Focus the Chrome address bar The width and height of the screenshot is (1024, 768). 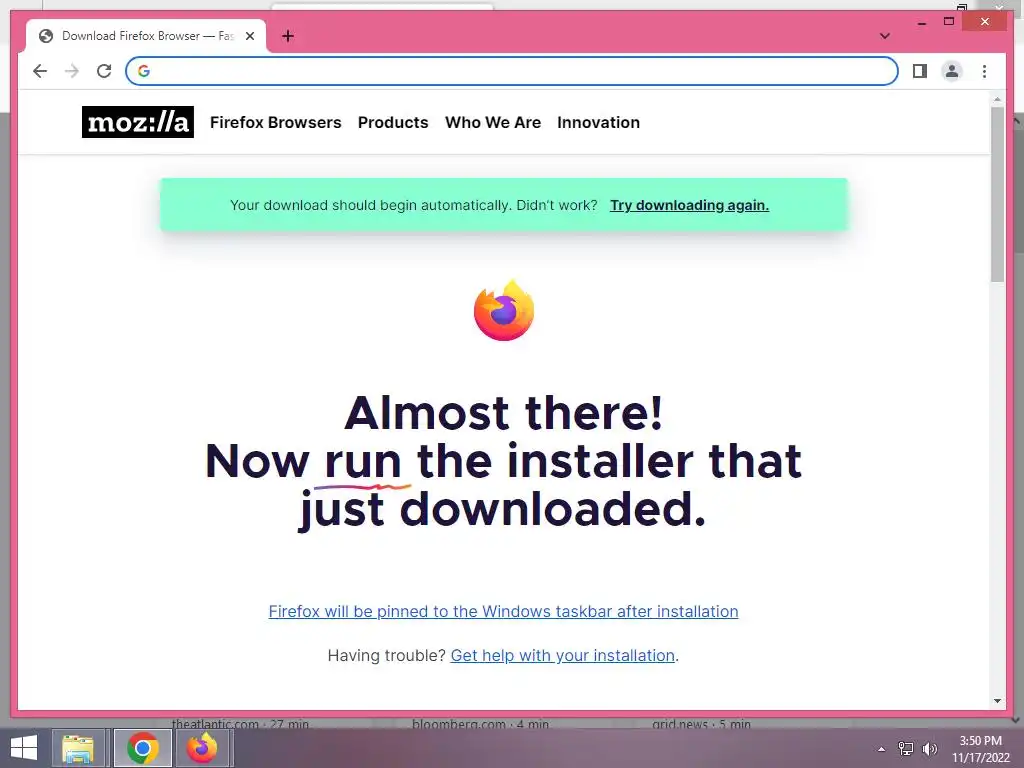(511, 71)
